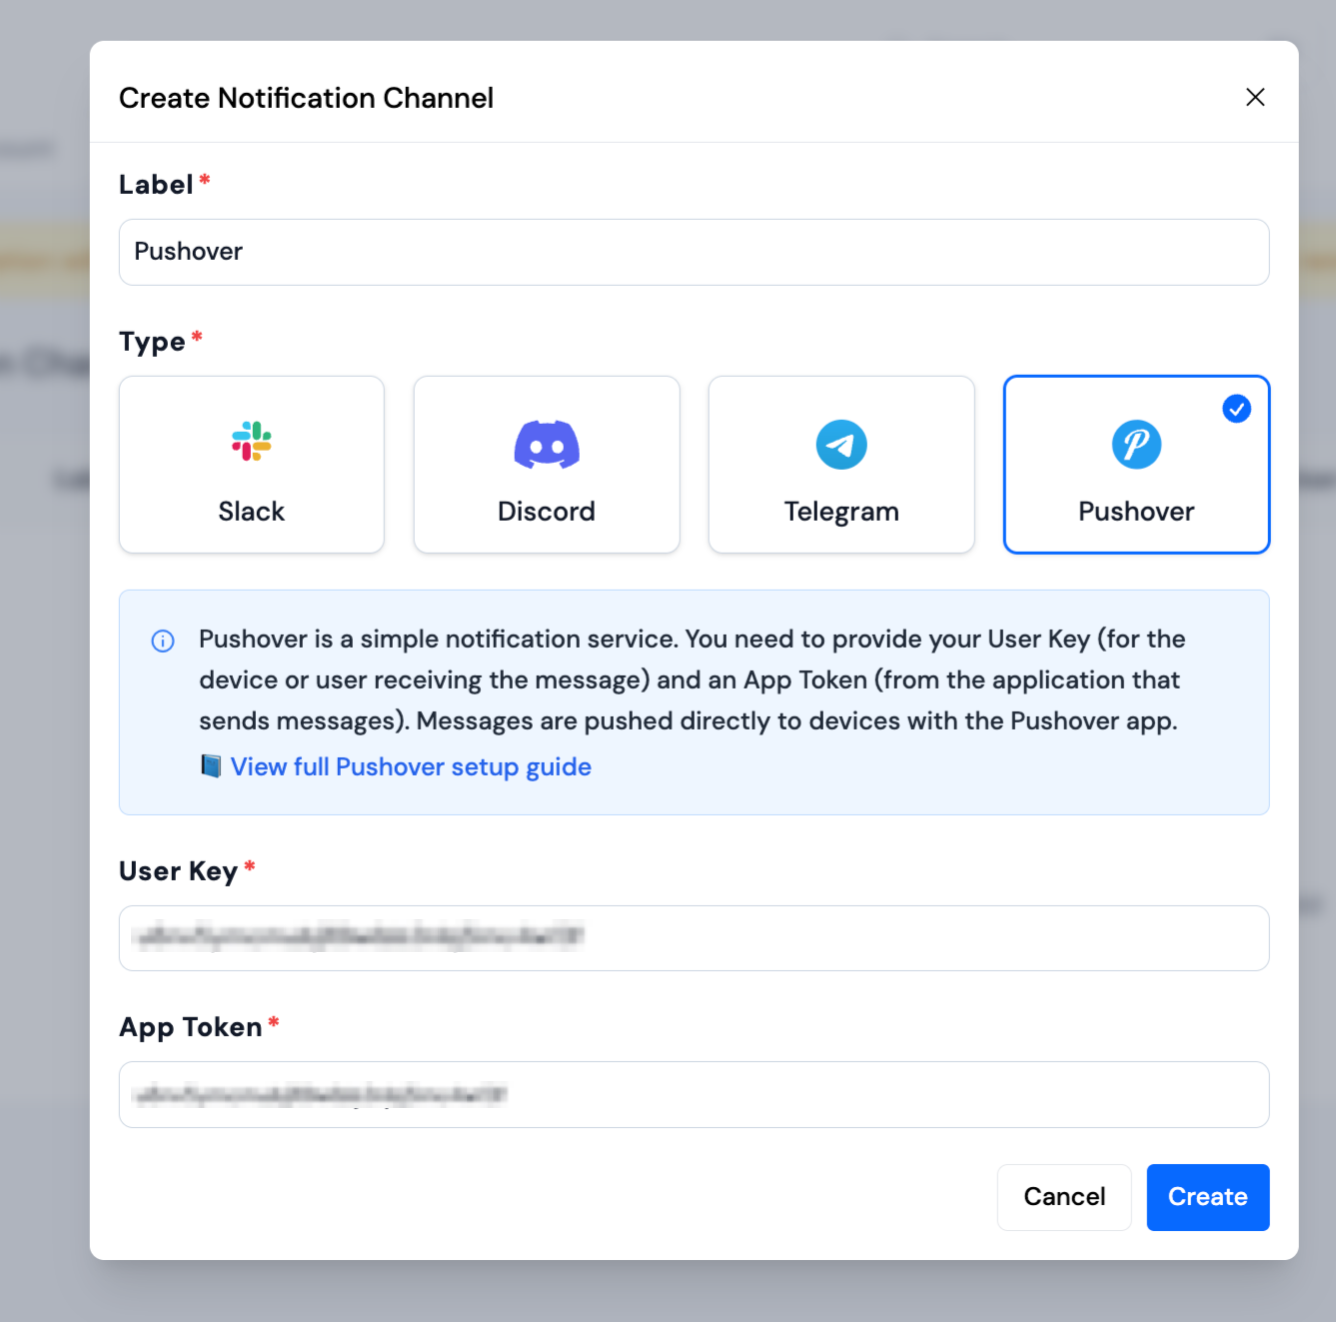Click the blue checkmark on Pushover card
The width and height of the screenshot is (1336, 1322).
coord(1237,409)
